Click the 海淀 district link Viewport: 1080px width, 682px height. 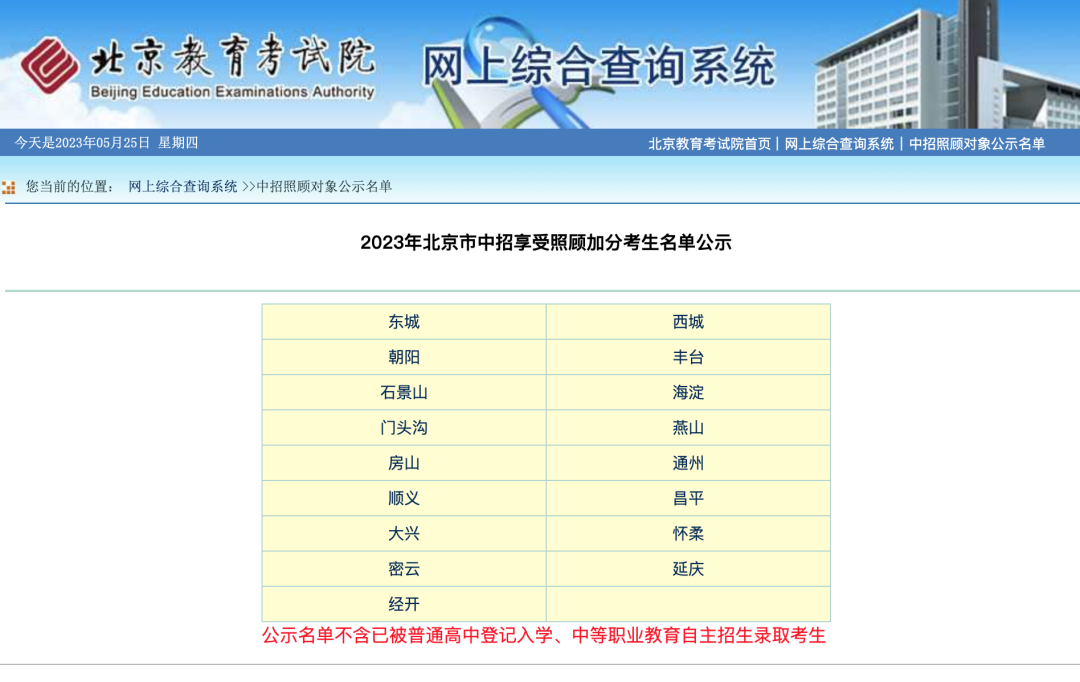(688, 392)
